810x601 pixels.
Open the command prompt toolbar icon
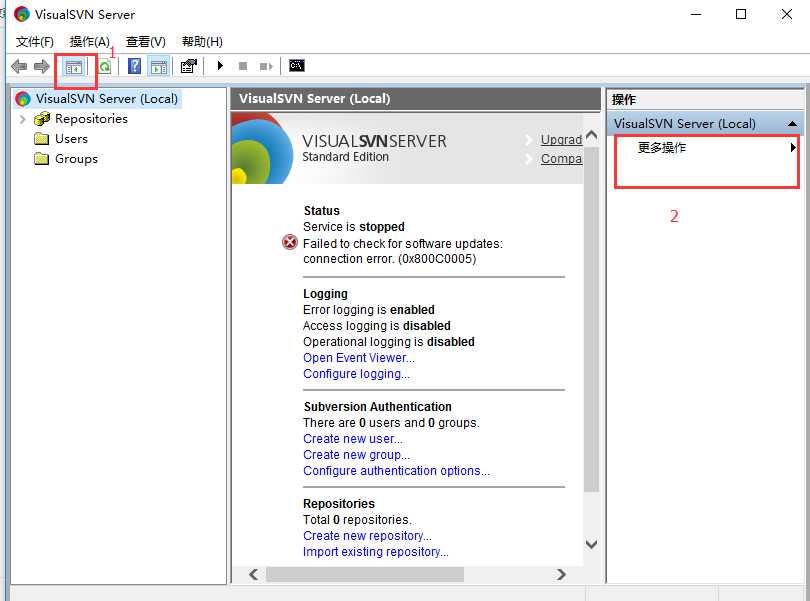[x=297, y=66]
